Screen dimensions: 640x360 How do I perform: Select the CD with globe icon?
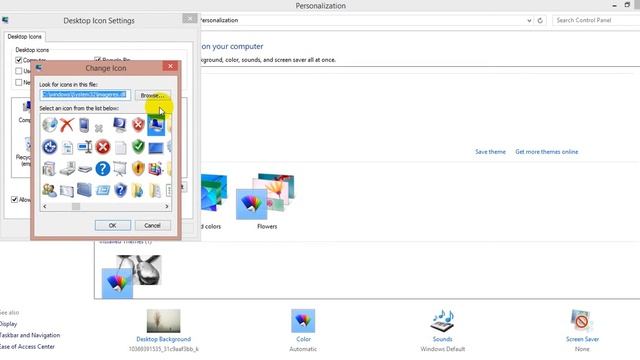50,125
